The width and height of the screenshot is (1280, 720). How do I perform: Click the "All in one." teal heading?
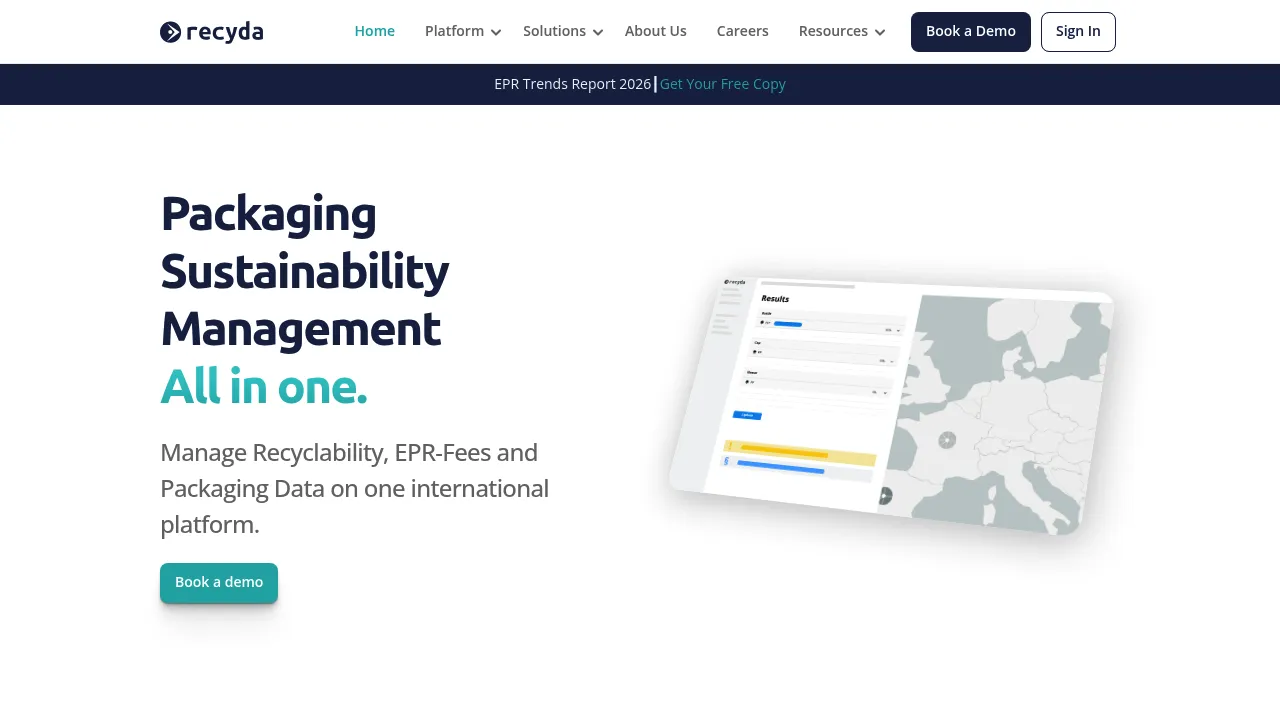pos(264,387)
